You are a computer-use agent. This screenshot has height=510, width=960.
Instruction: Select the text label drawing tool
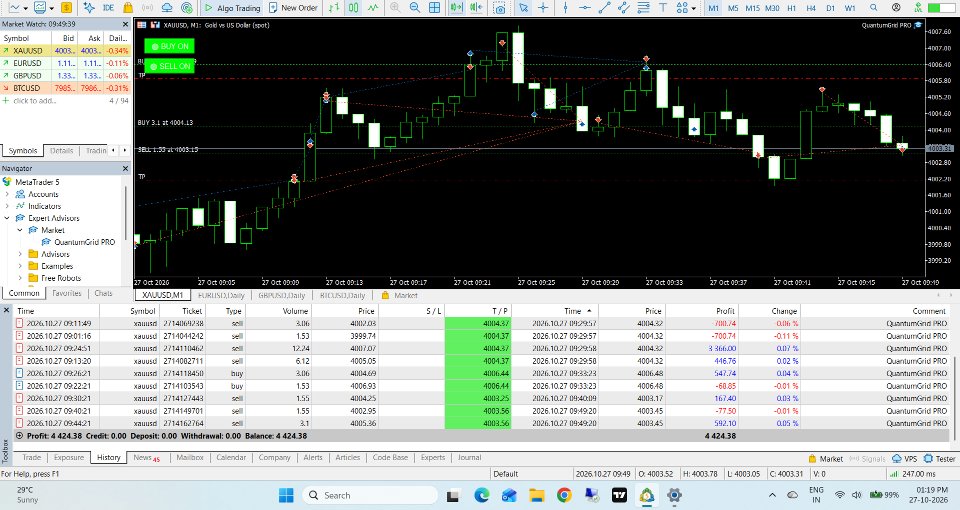[663, 8]
